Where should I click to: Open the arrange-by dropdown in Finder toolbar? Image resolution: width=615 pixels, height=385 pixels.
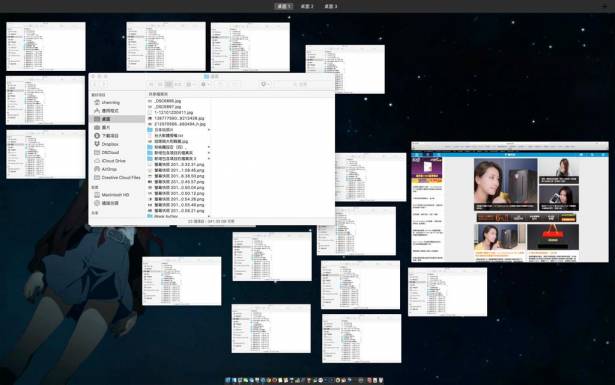191,84
